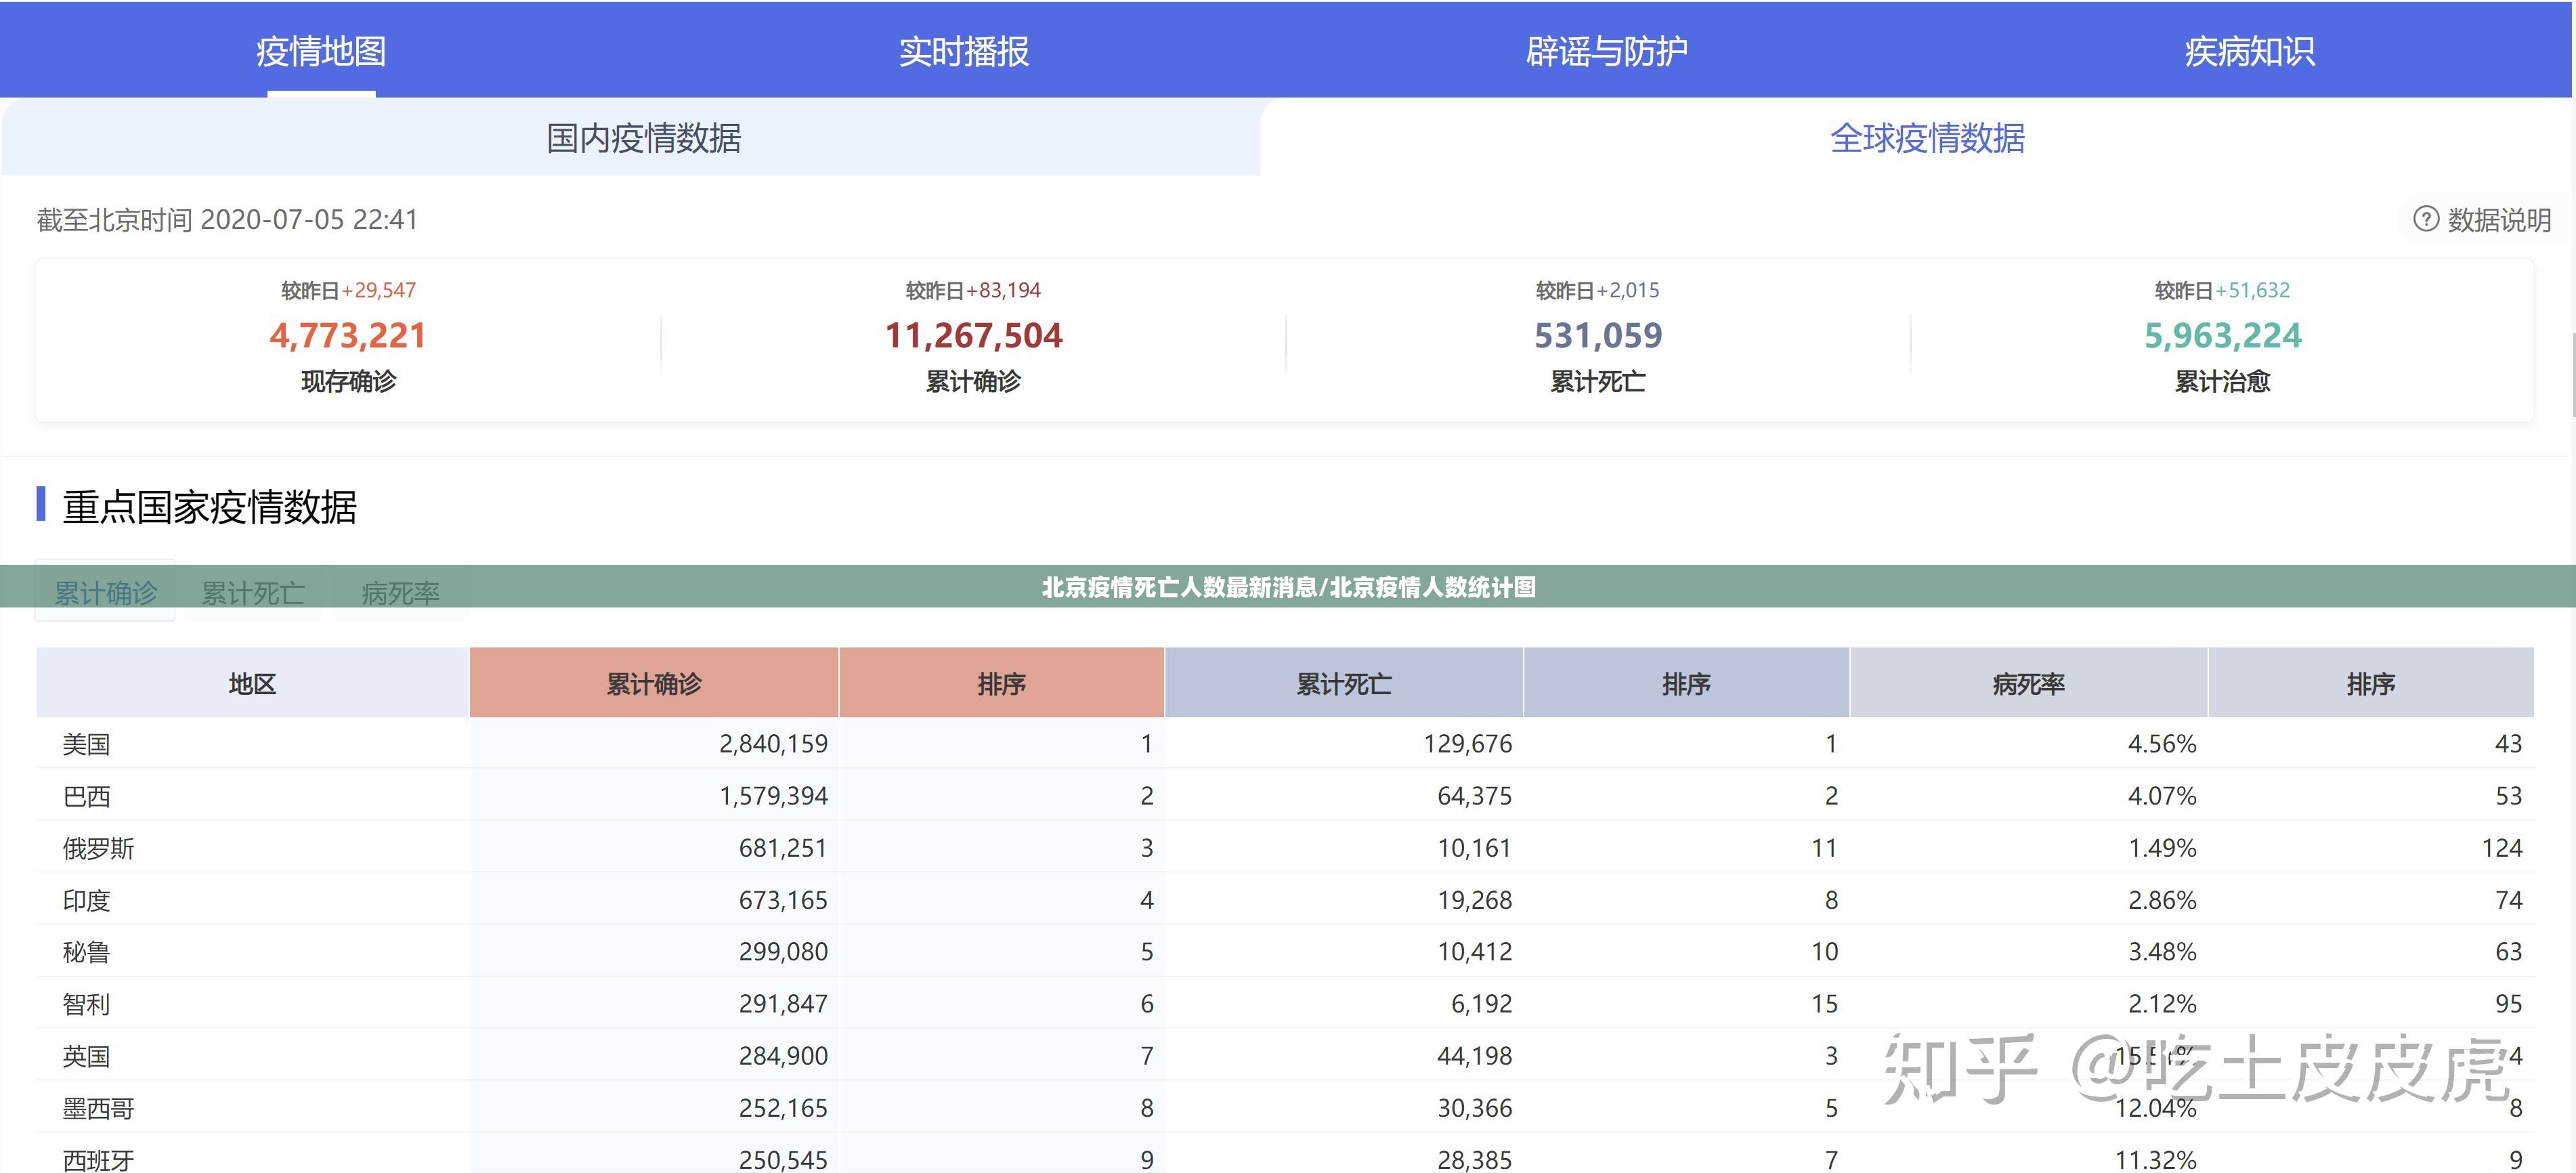The height and width of the screenshot is (1173, 2576).
Task: Select the 累计死亡 filter tab
Action: click(253, 593)
